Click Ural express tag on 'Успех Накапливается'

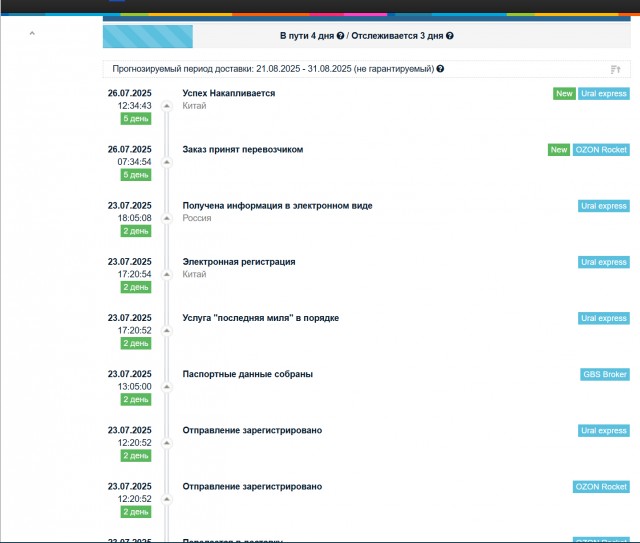[604, 93]
